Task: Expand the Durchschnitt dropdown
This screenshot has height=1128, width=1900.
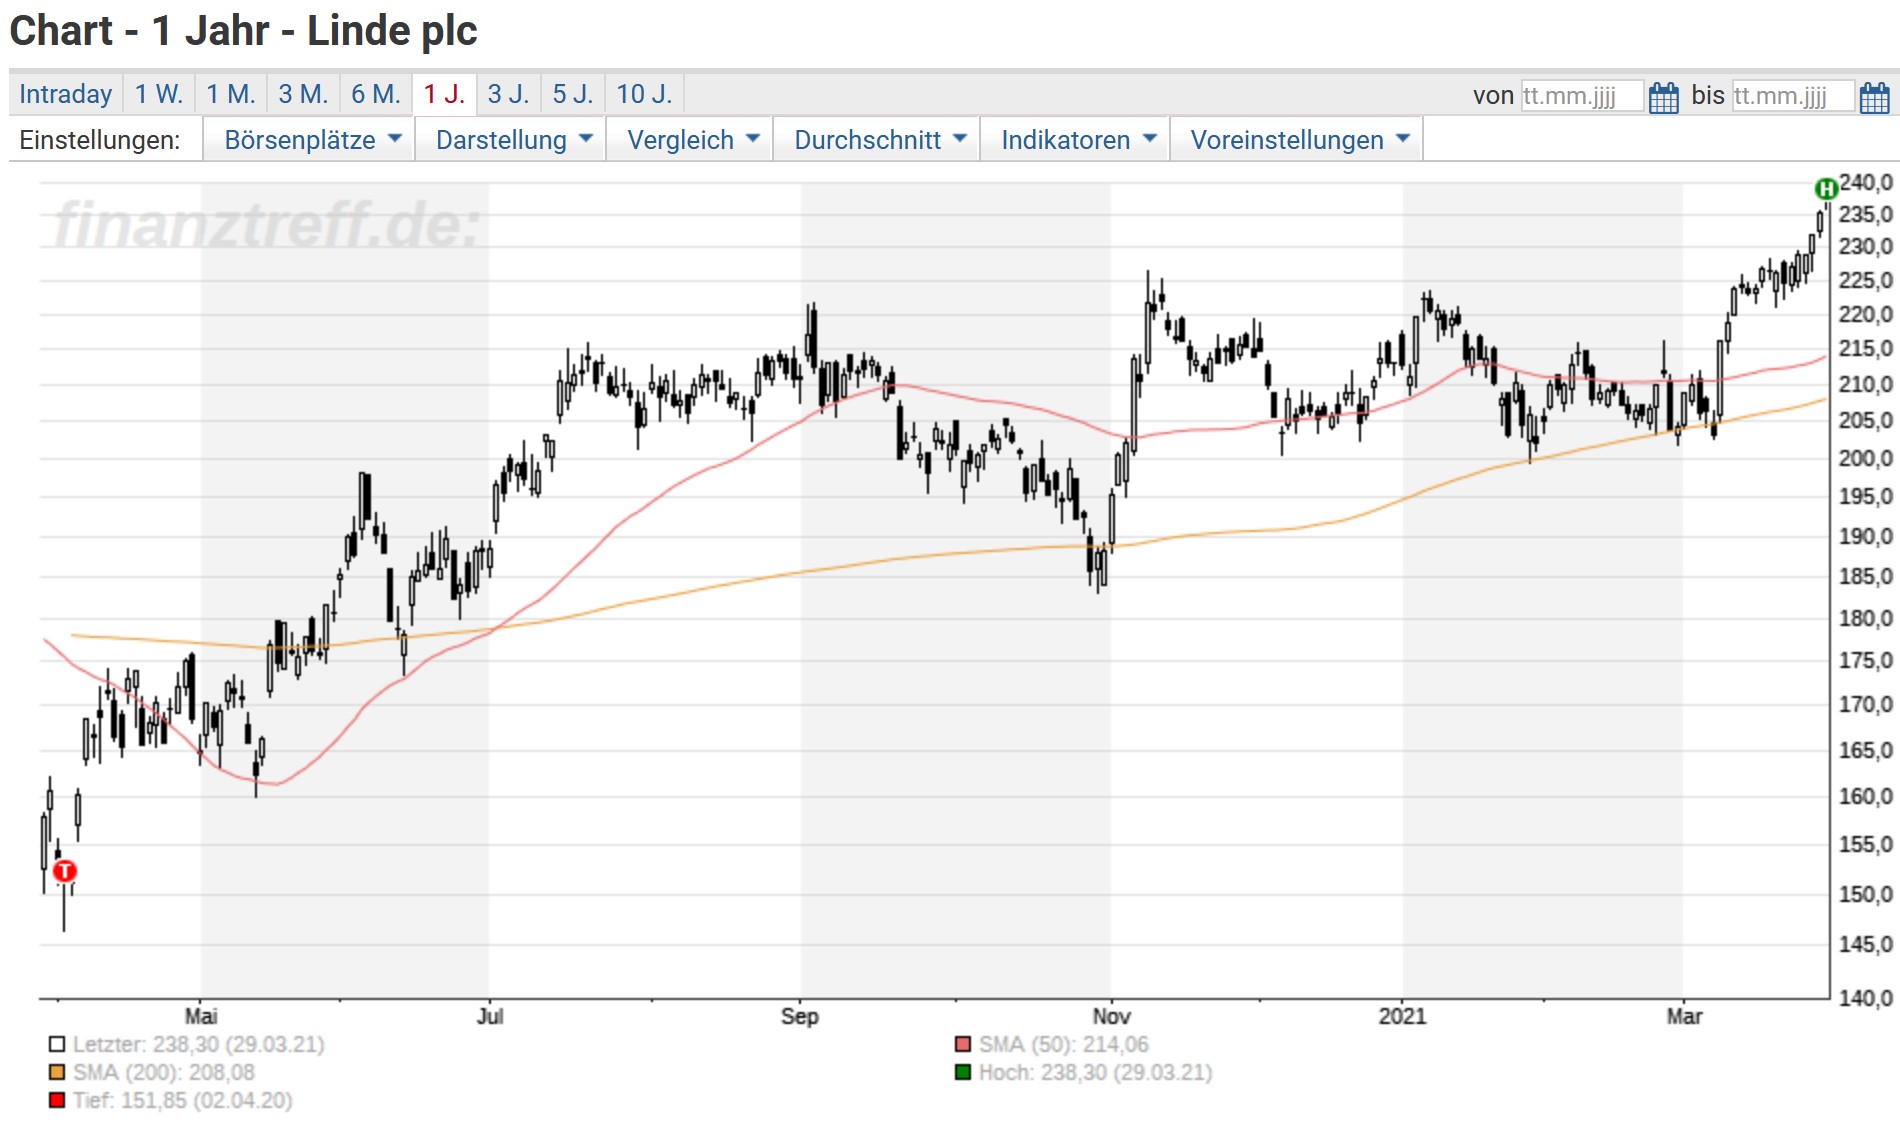Action: (x=877, y=139)
